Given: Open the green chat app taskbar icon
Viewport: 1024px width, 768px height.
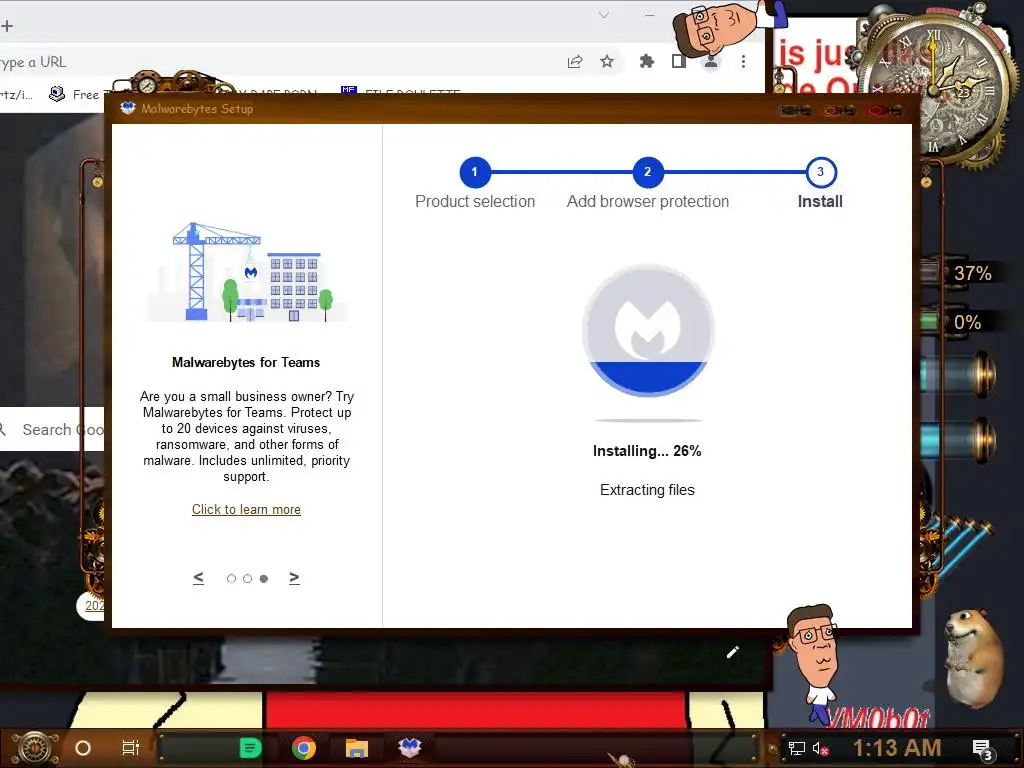Looking at the screenshot, I should pos(250,748).
